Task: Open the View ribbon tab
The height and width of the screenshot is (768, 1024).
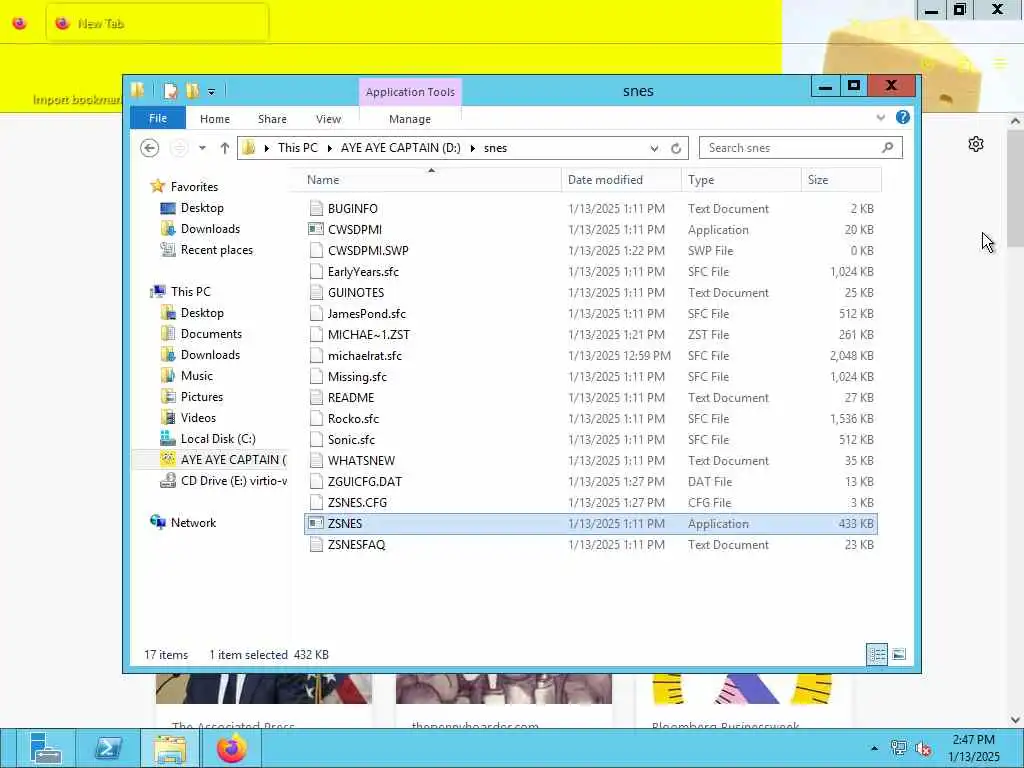Action: [328, 119]
